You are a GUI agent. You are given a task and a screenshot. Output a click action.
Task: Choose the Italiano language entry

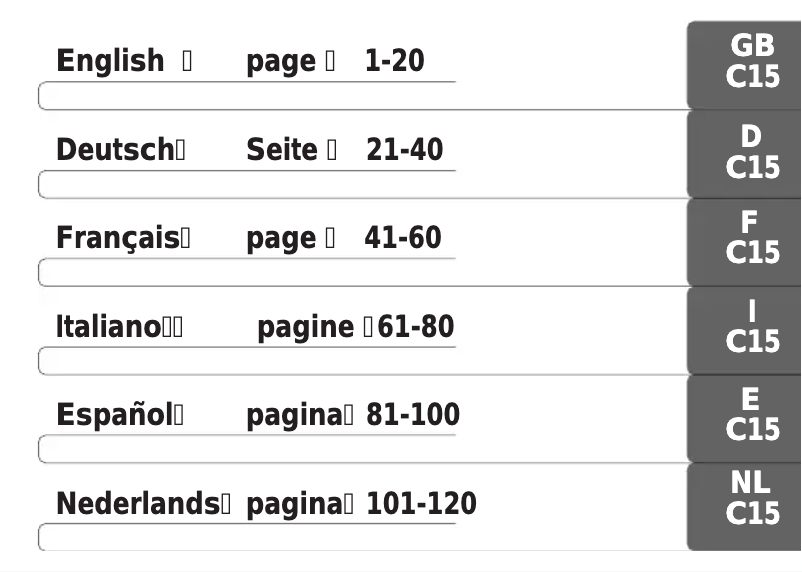110,327
